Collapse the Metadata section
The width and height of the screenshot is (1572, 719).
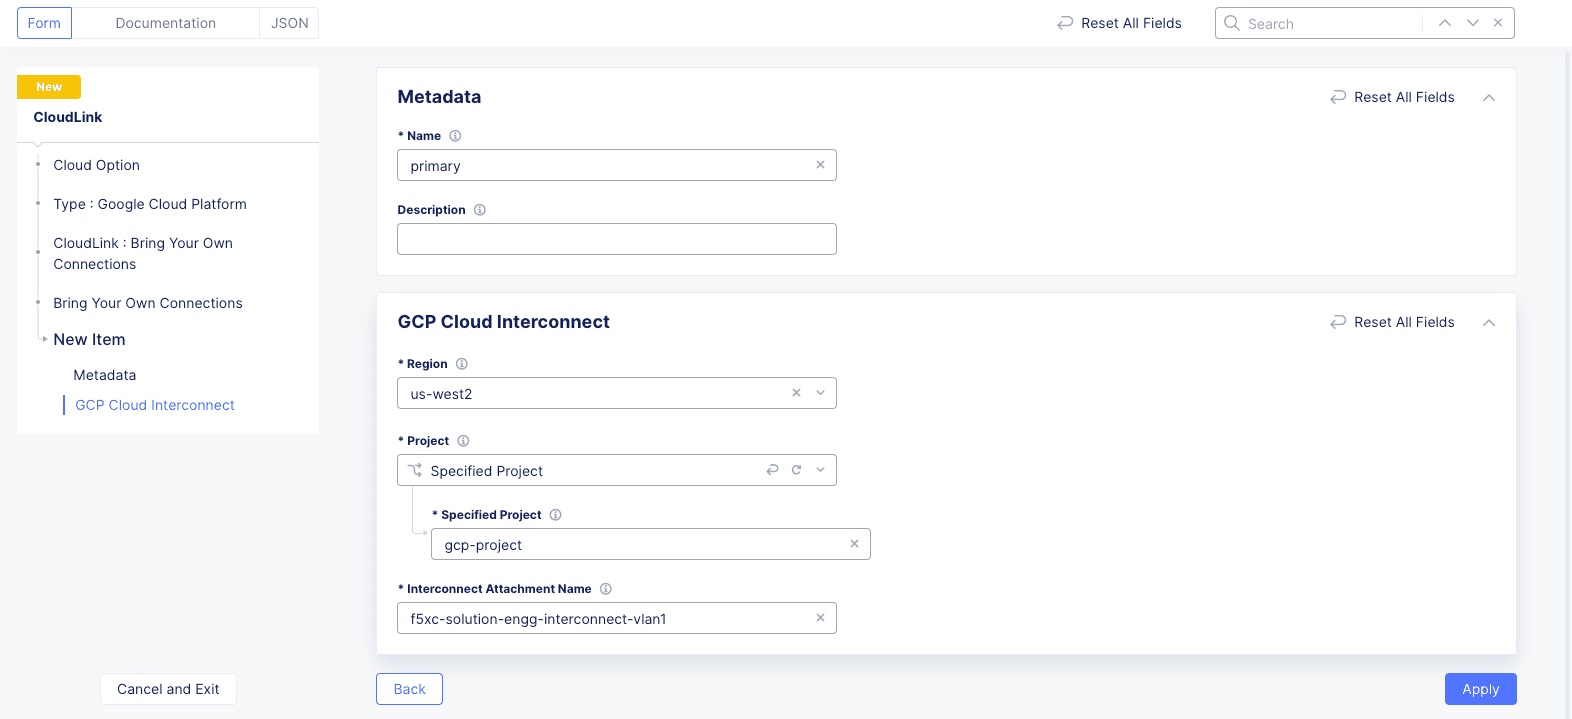[x=1489, y=97]
